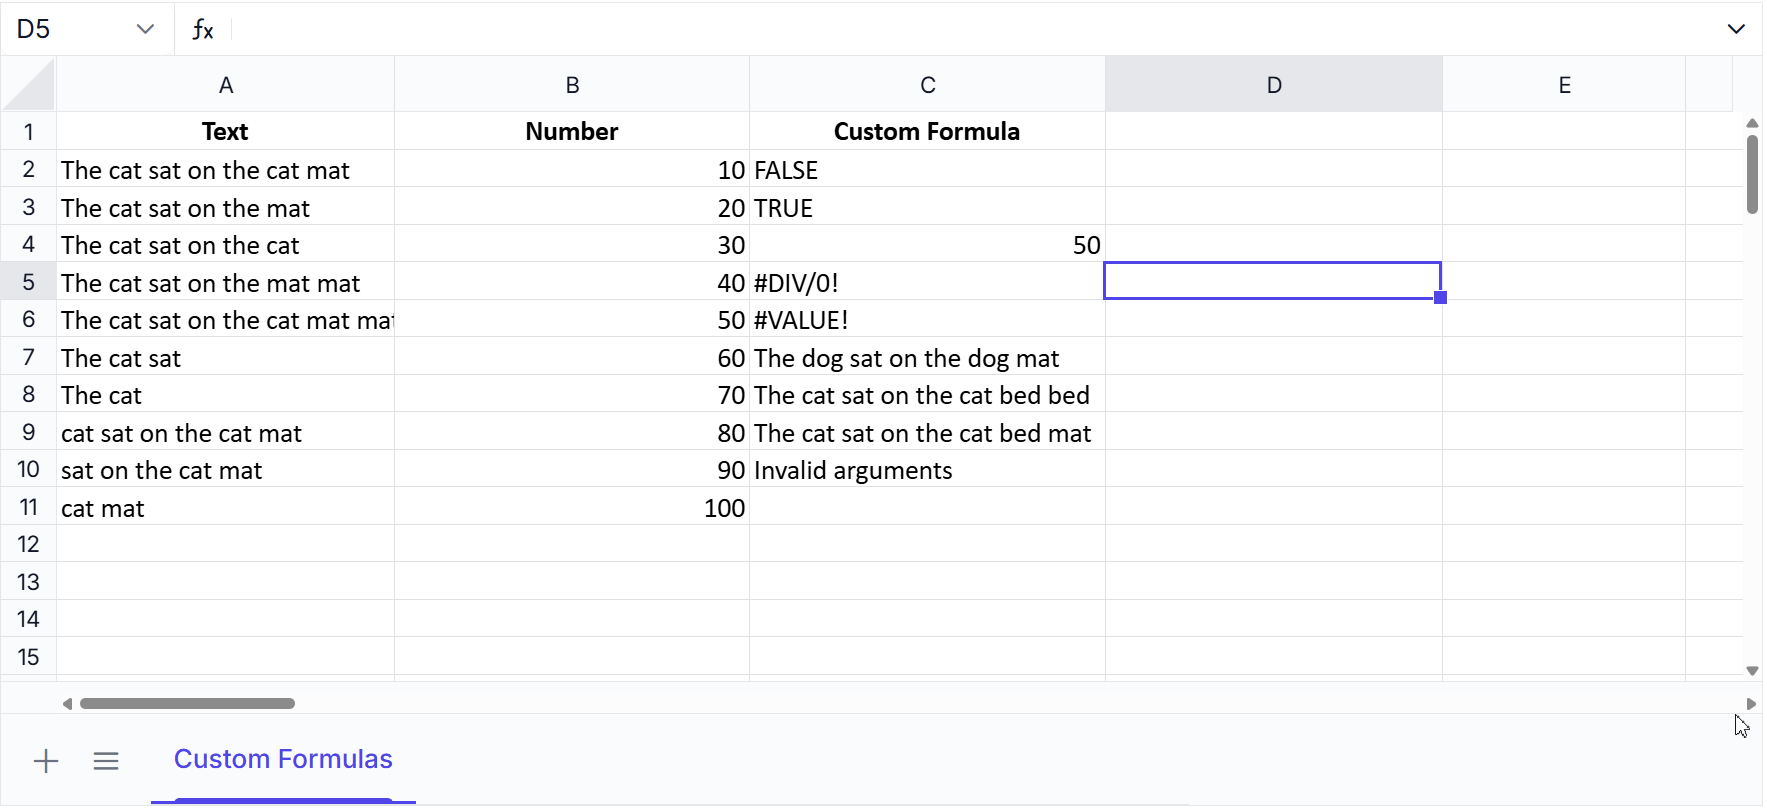Select column header B labeled Number
The width and height of the screenshot is (1767, 812).
pyautogui.click(x=572, y=84)
